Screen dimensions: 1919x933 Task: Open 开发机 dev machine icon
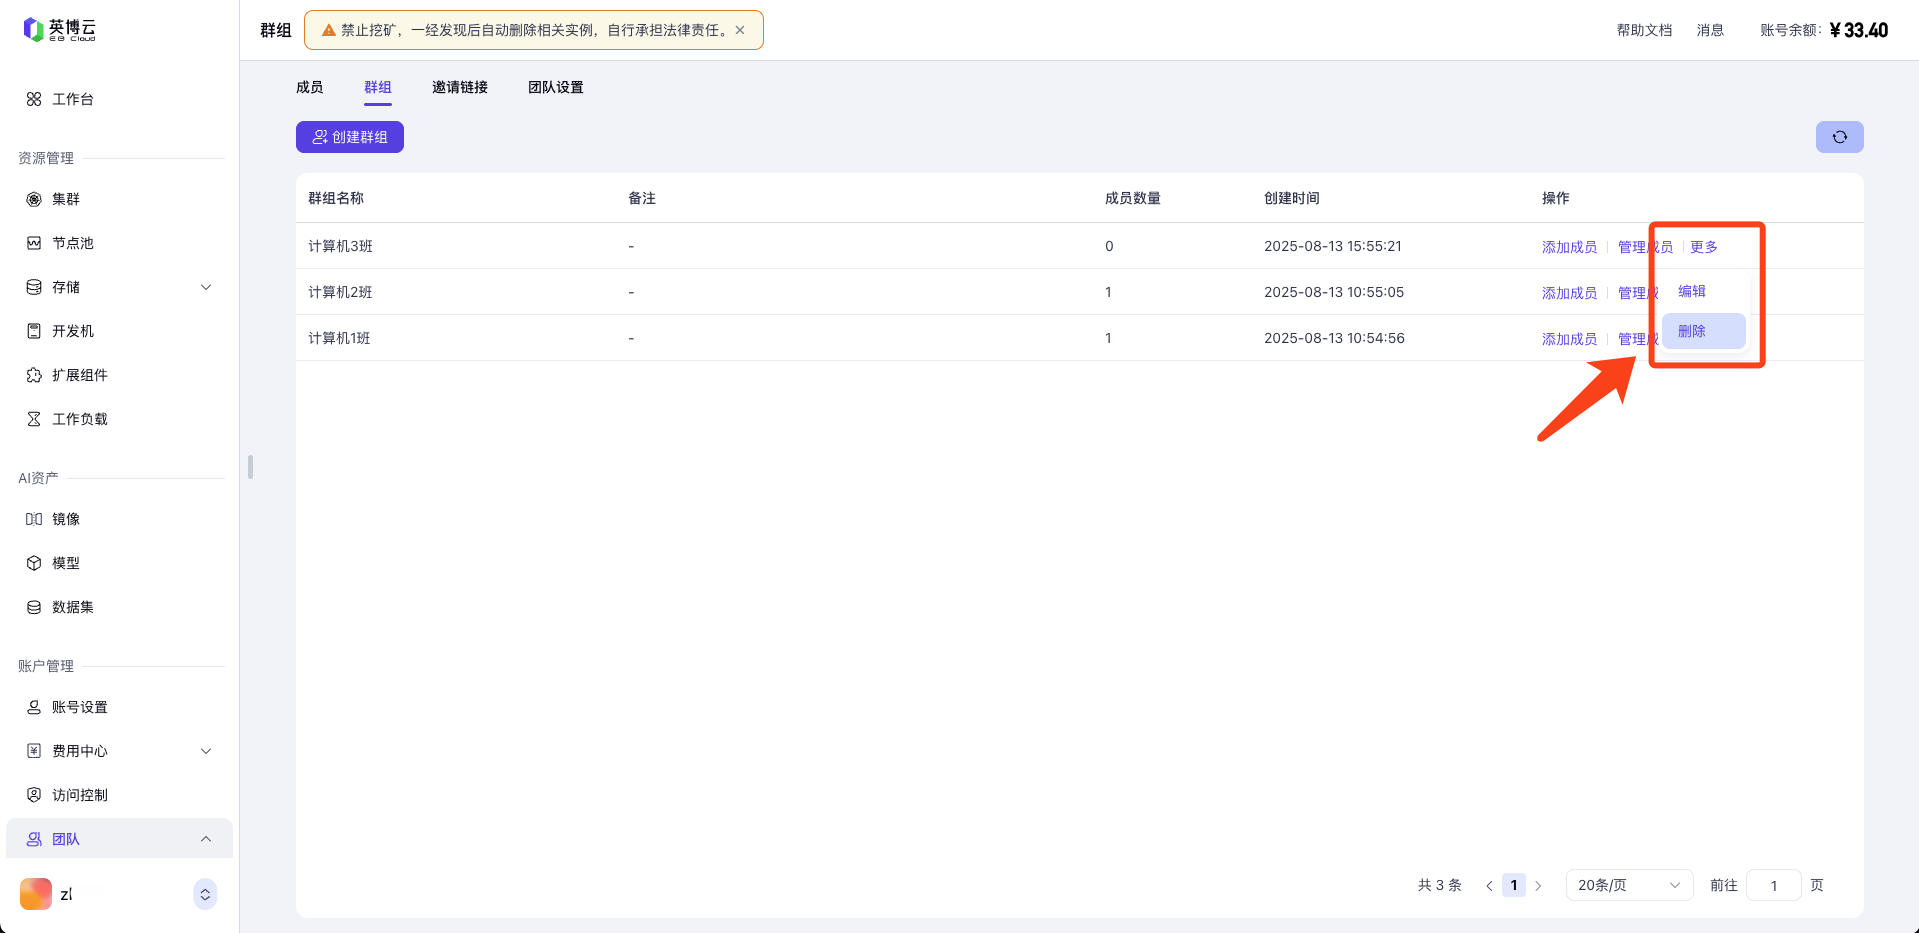34,331
